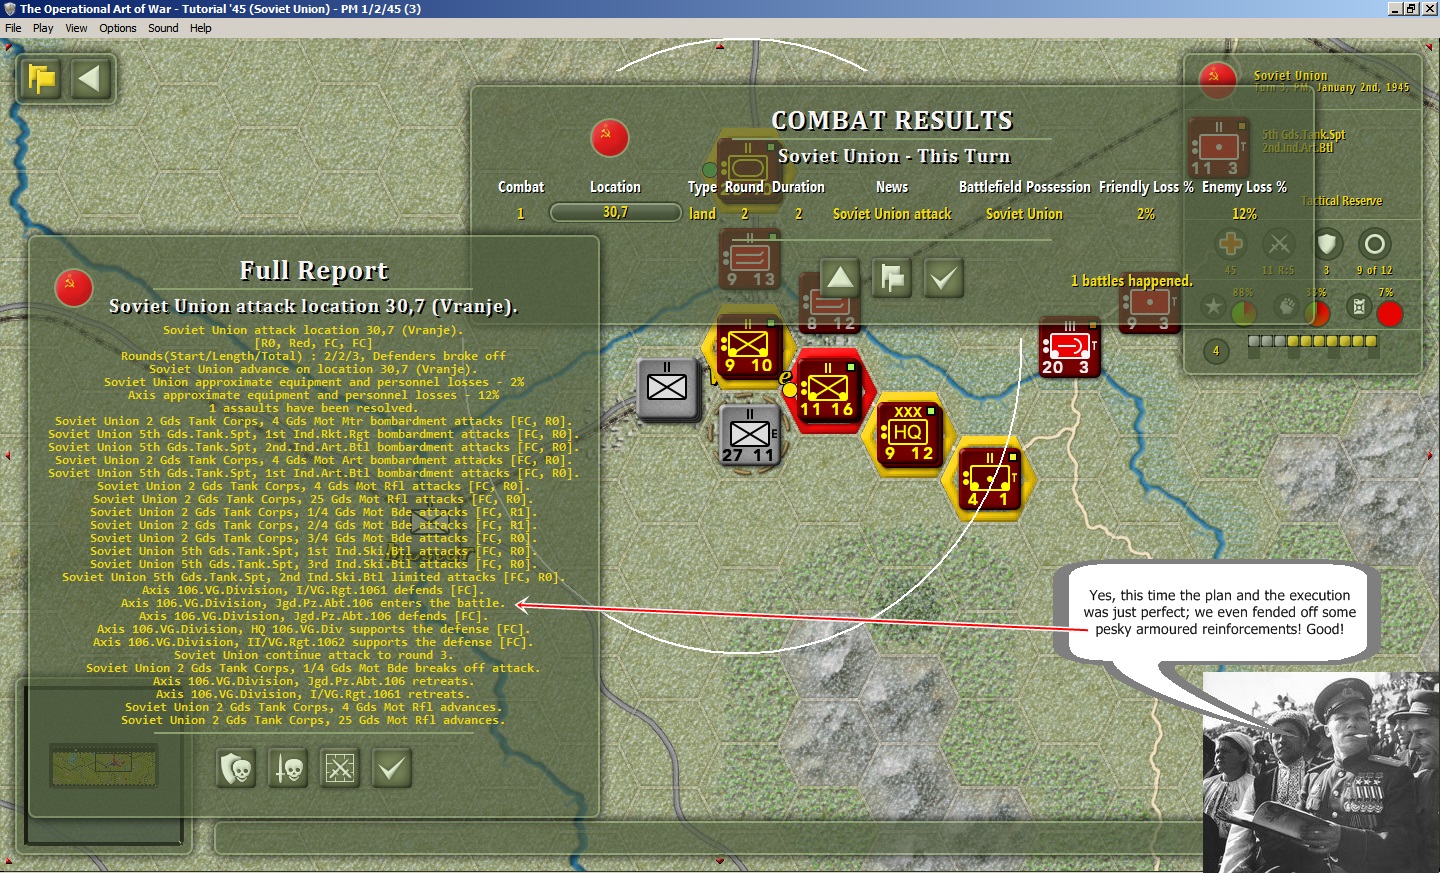Click the up triangle button in Combat Results
The height and width of the screenshot is (873, 1440).
(x=841, y=278)
